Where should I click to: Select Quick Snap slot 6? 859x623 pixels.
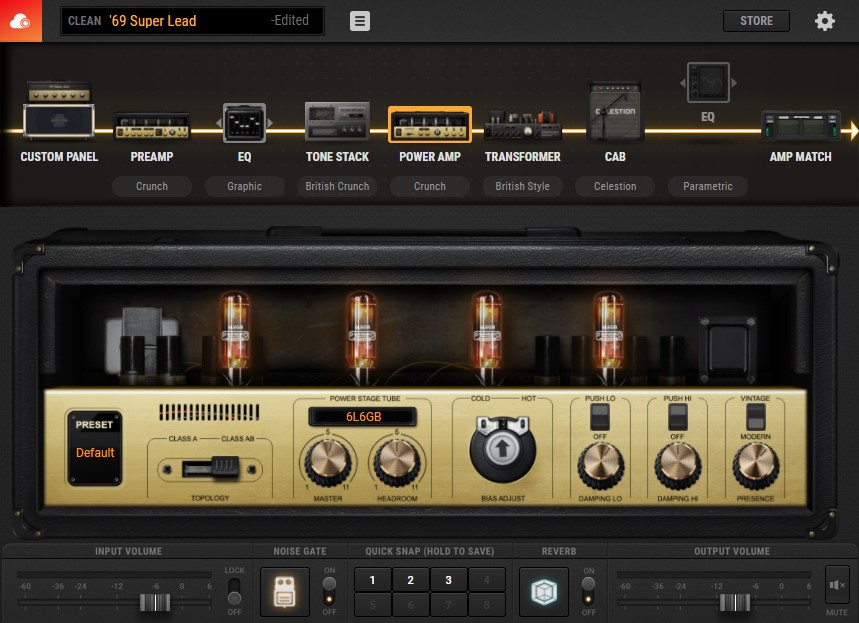410,605
